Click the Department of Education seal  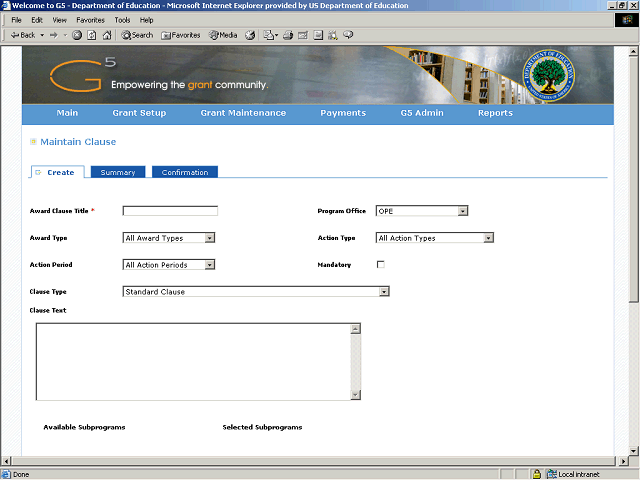point(549,76)
